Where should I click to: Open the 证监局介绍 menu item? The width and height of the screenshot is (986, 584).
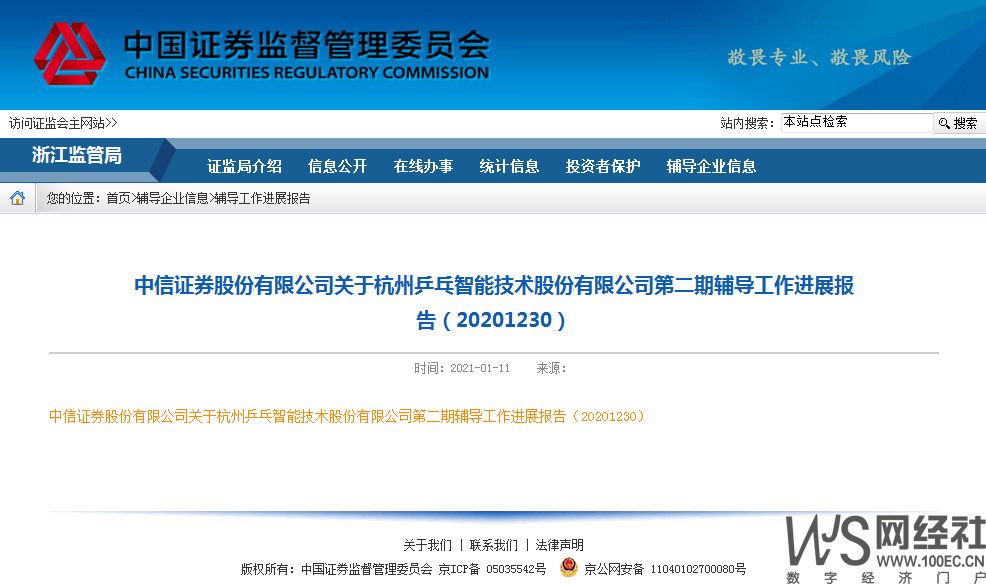[244, 166]
